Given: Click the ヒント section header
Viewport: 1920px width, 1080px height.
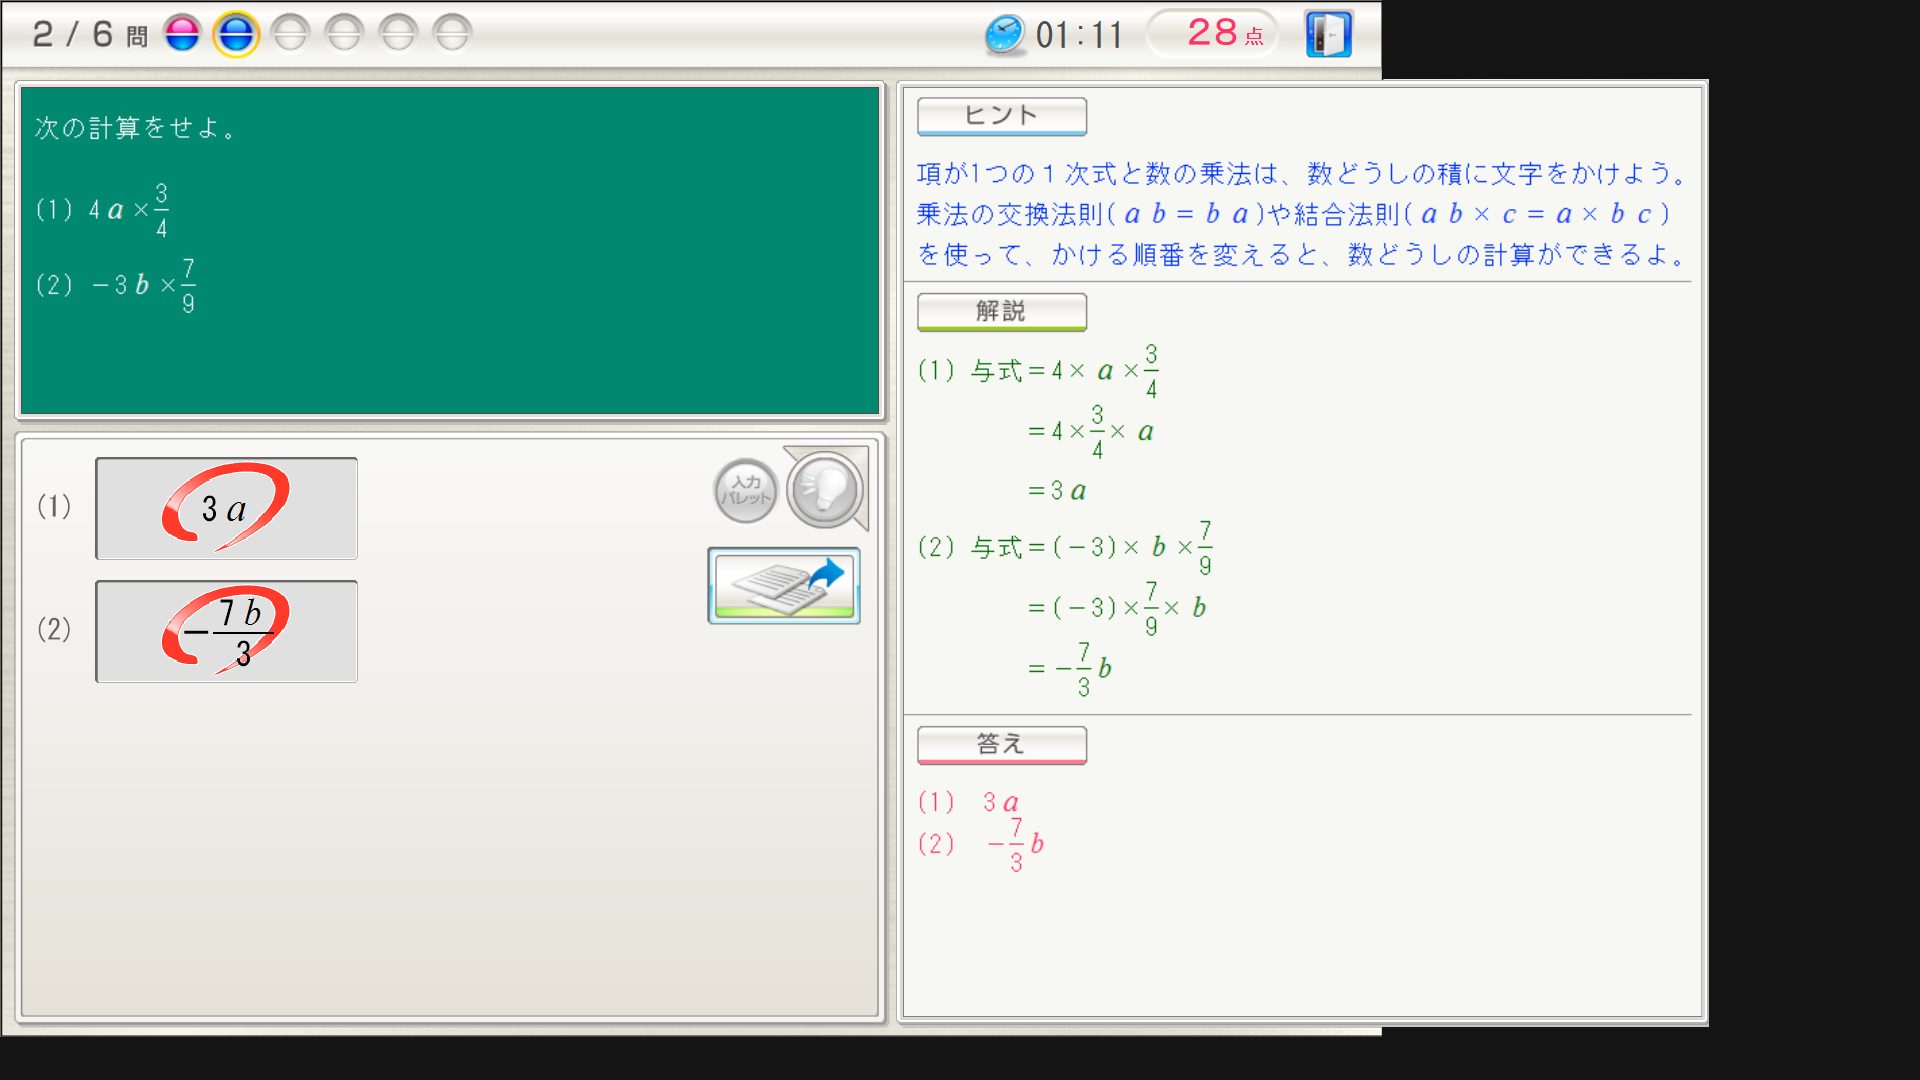Looking at the screenshot, I should (x=1001, y=116).
